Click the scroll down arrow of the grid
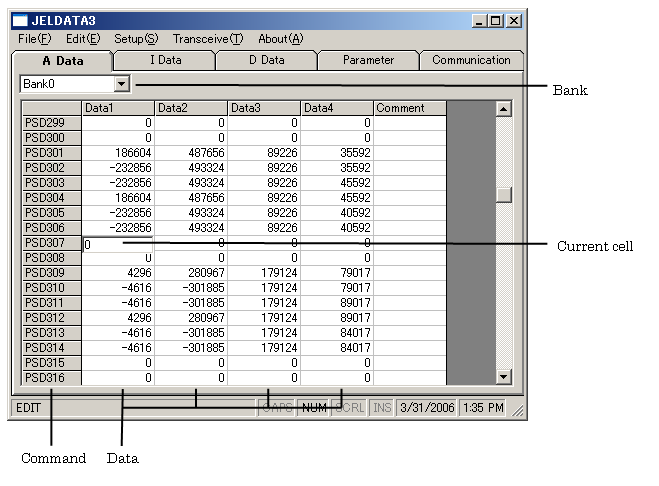This screenshot has width=659, height=486. [x=503, y=377]
